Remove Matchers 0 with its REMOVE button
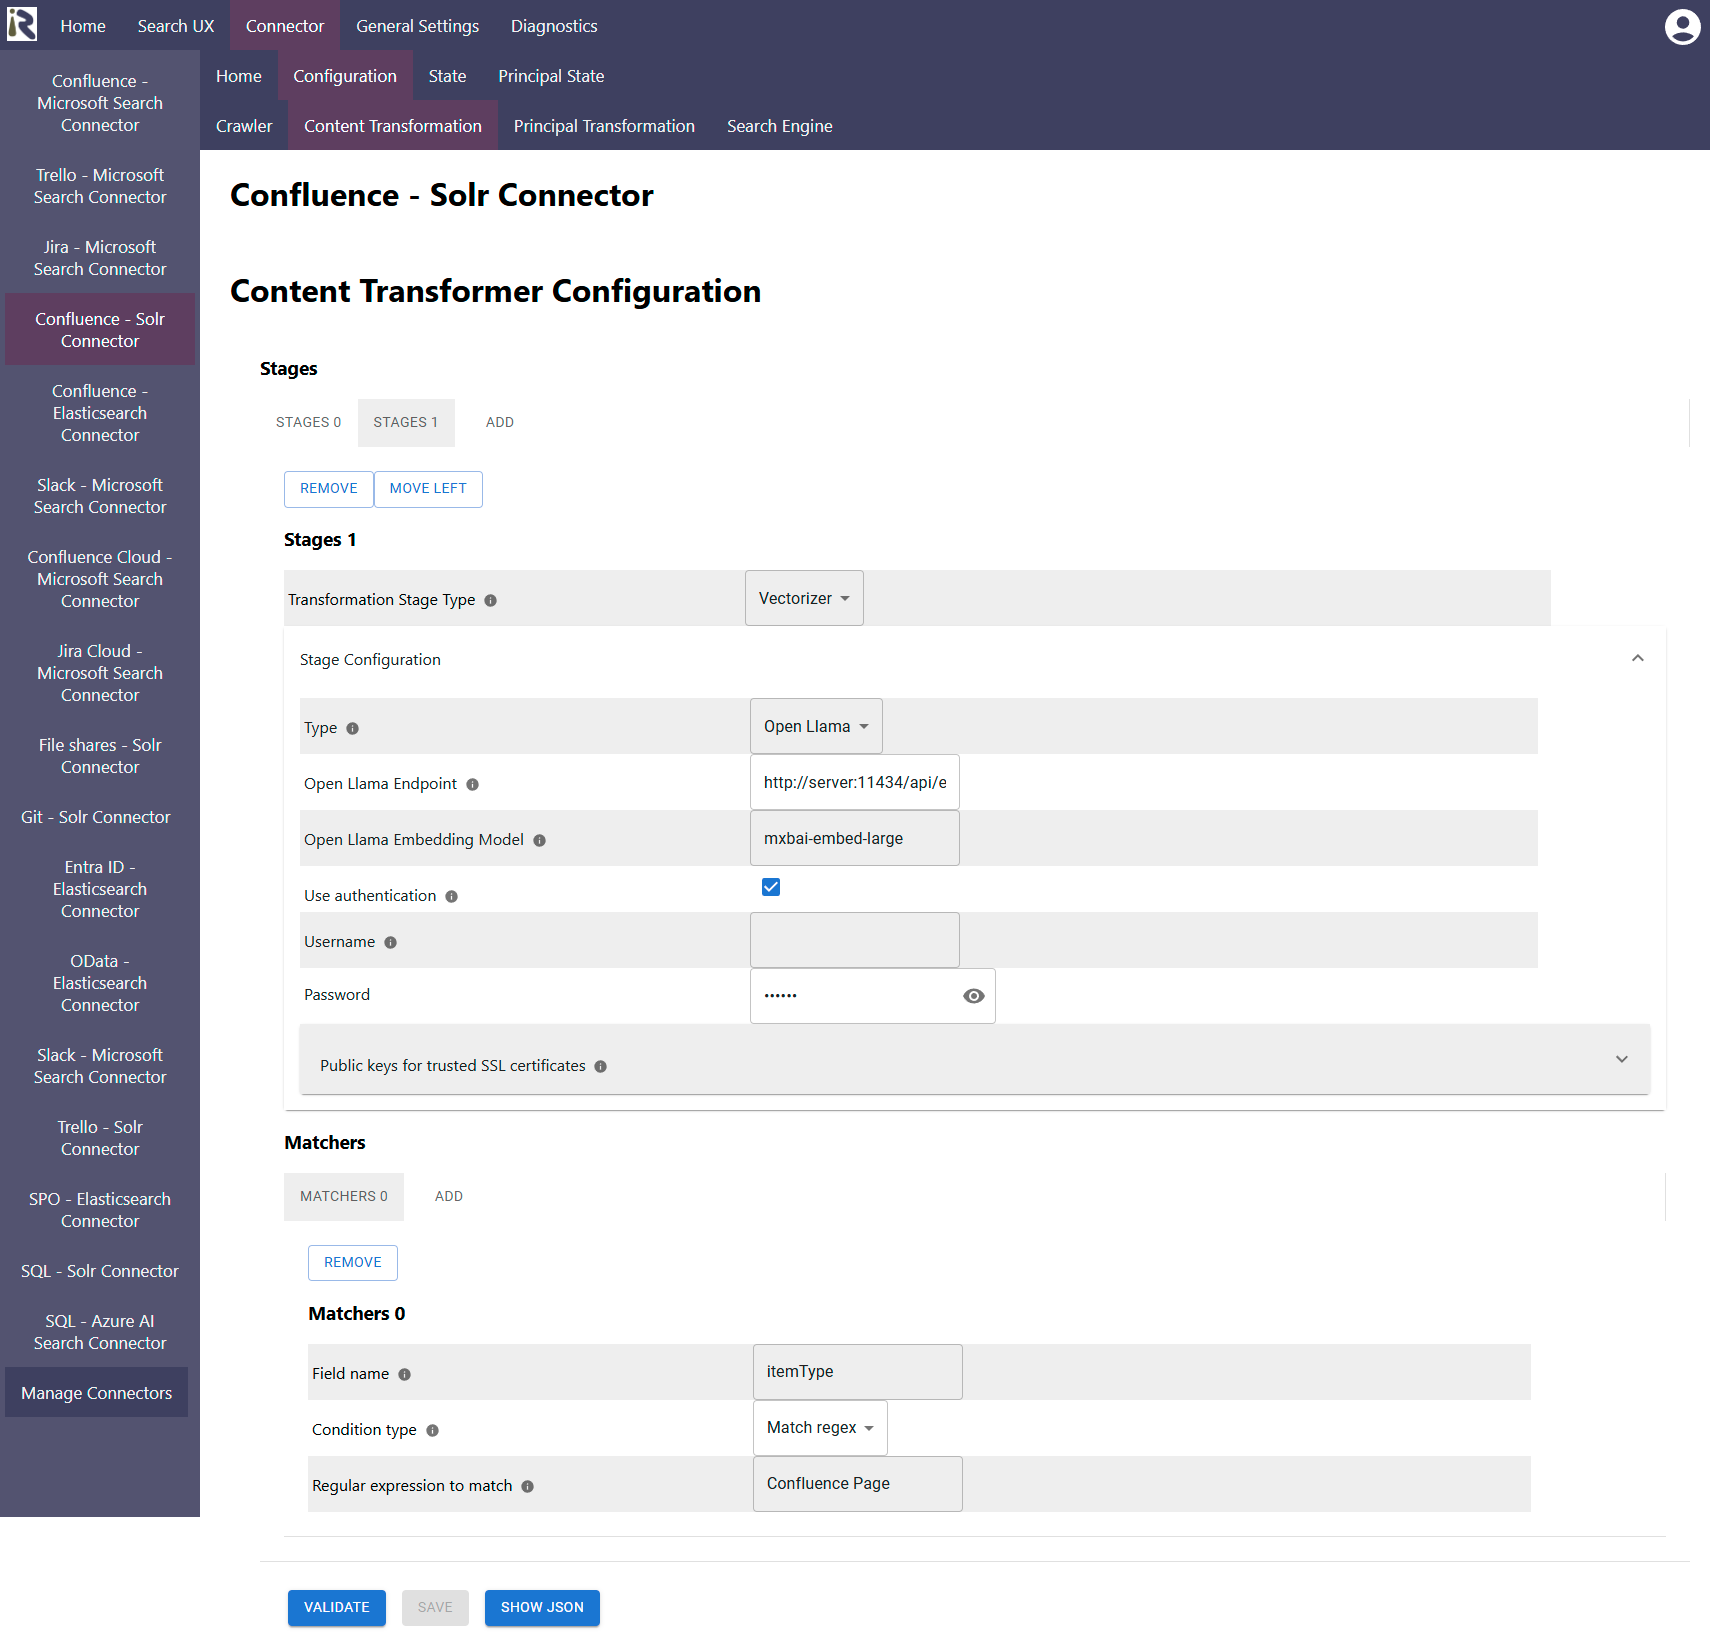Image resolution: width=1719 pixels, height=1644 pixels. tap(353, 1263)
